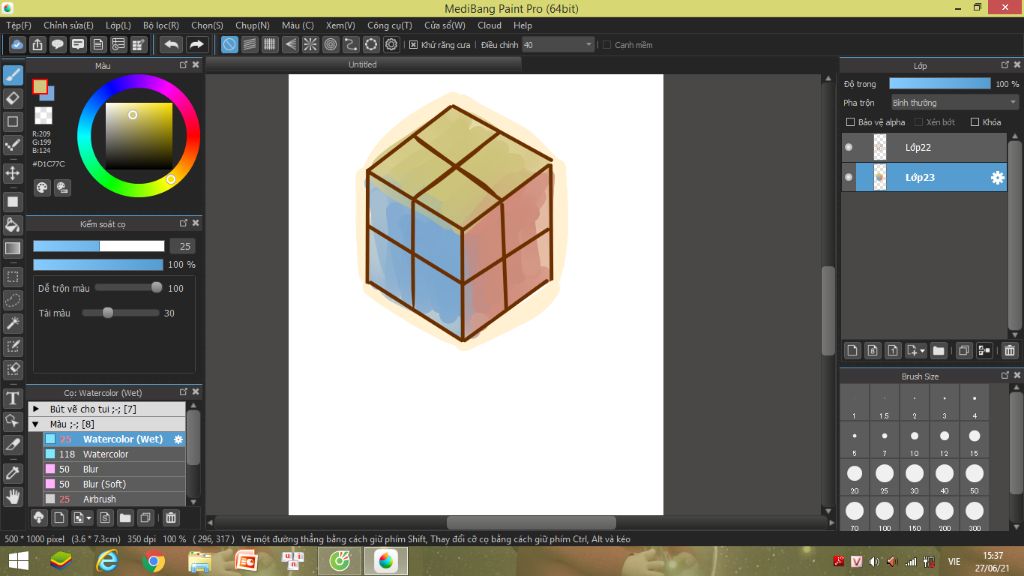Open the Pha trộn blending mode dropdown
The height and width of the screenshot is (576, 1024).
click(954, 103)
